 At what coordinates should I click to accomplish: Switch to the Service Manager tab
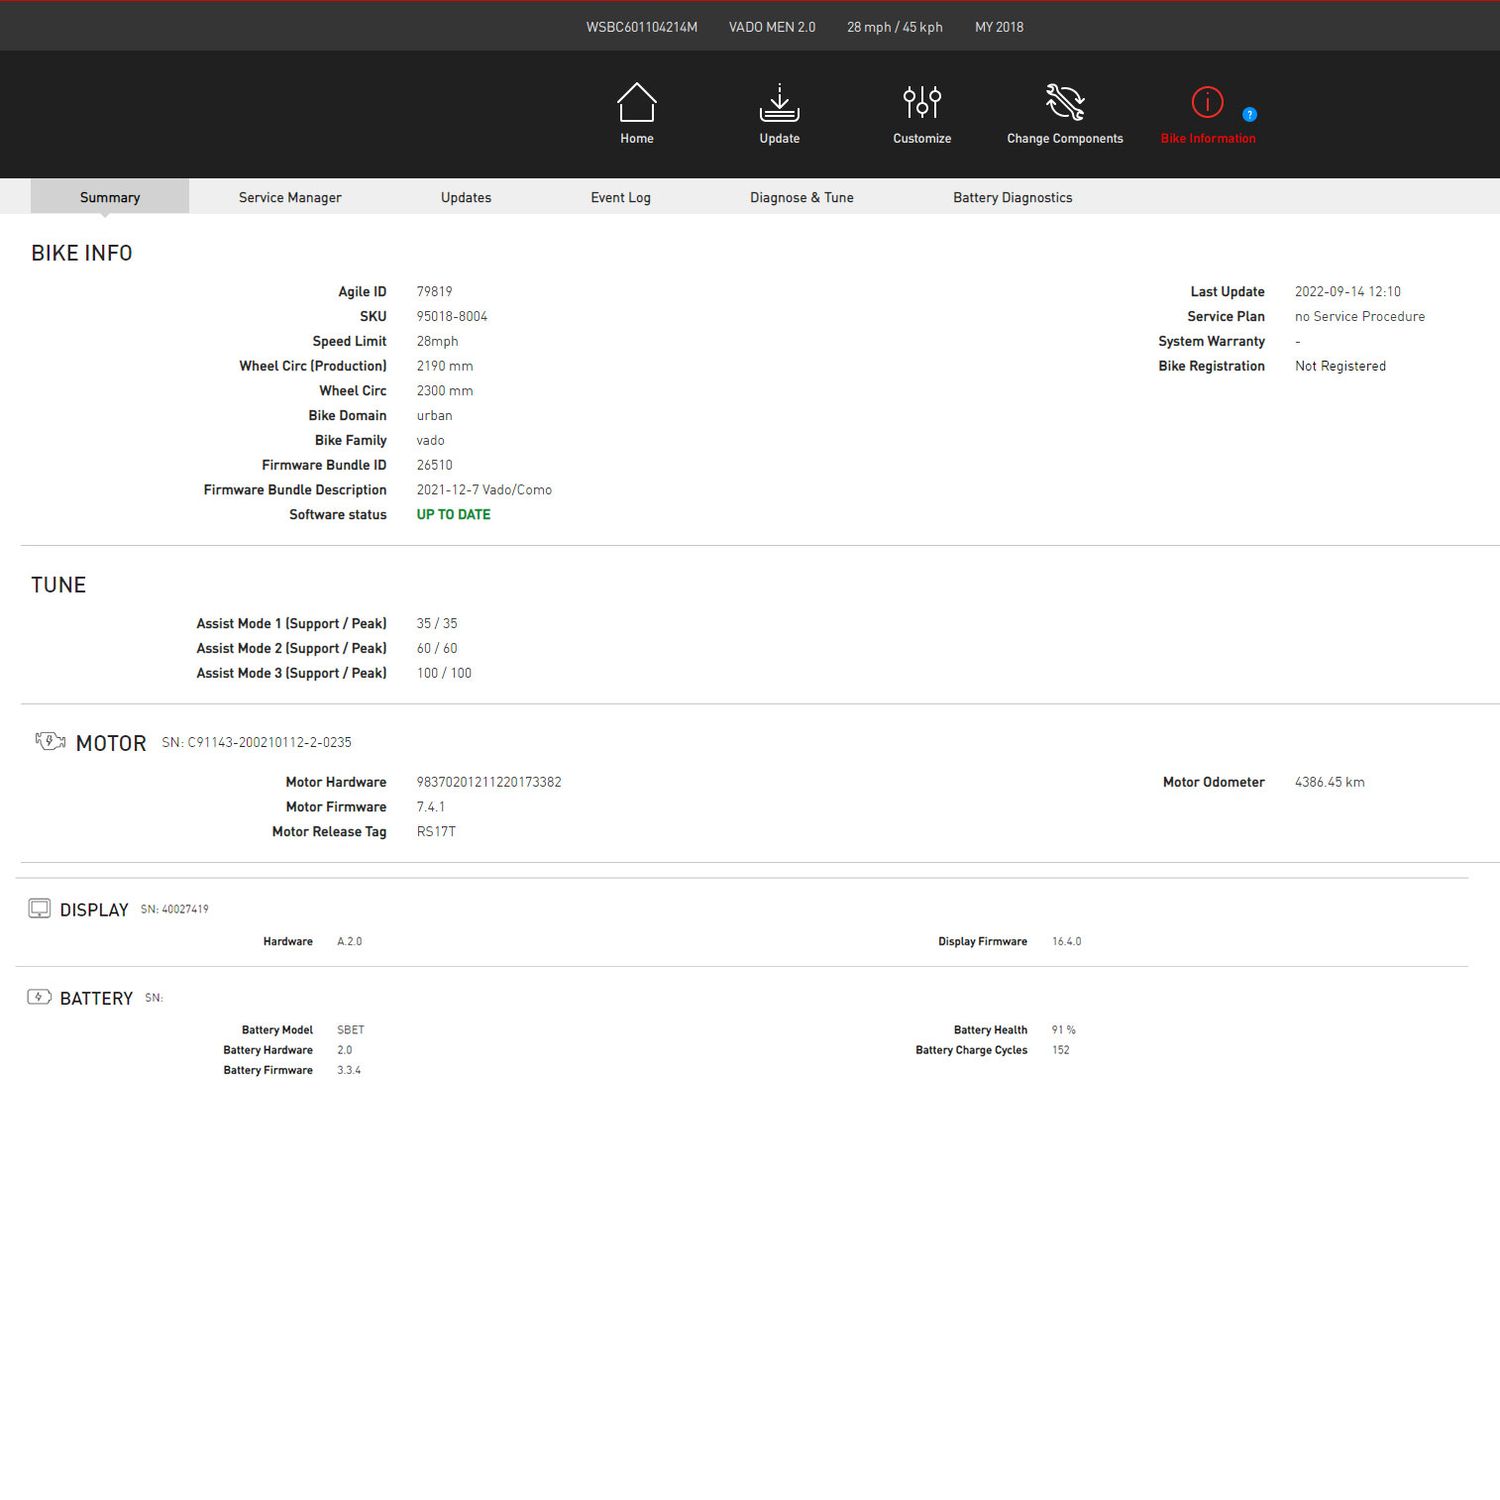pyautogui.click(x=290, y=197)
